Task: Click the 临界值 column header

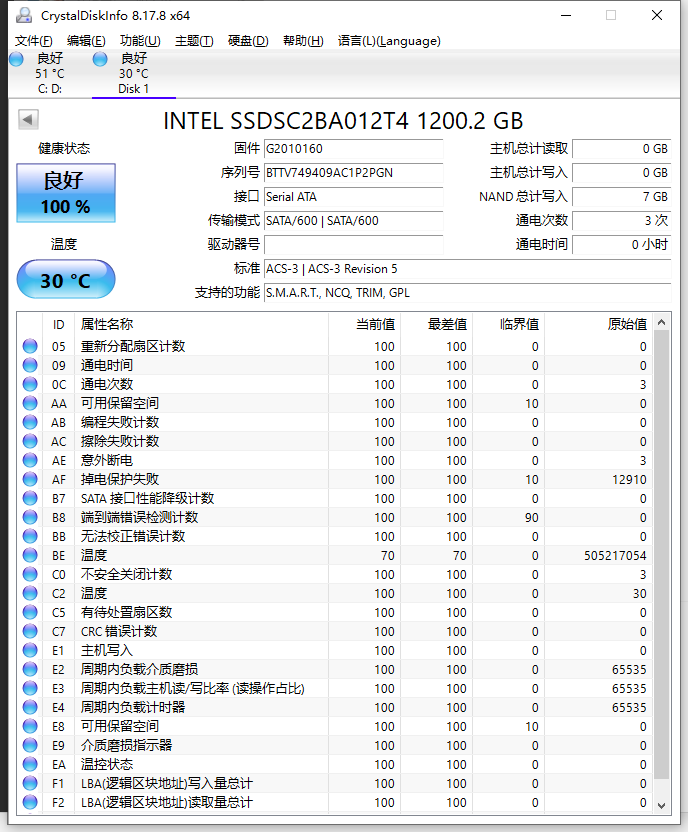Action: pyautogui.click(x=509, y=324)
